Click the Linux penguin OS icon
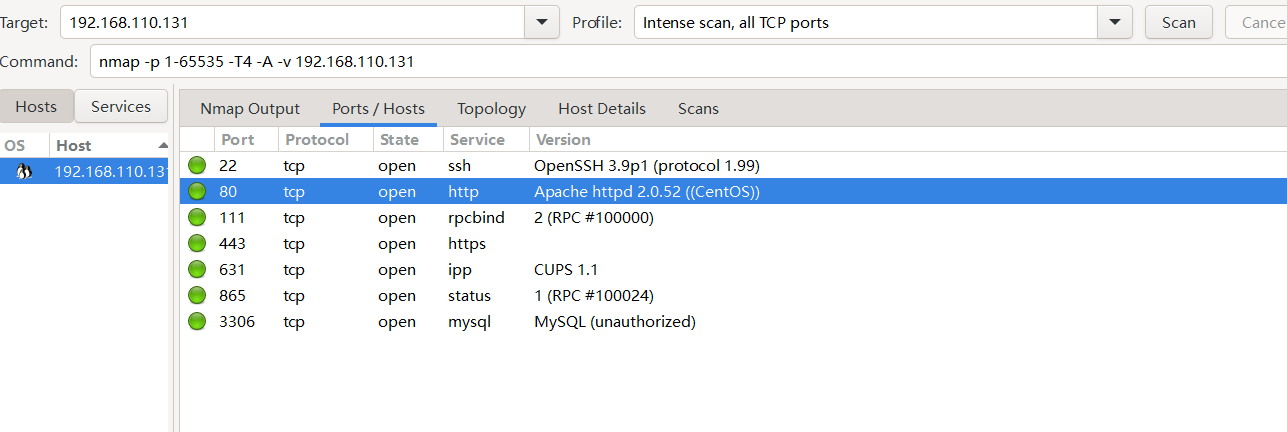The height and width of the screenshot is (432, 1287). click(24, 171)
